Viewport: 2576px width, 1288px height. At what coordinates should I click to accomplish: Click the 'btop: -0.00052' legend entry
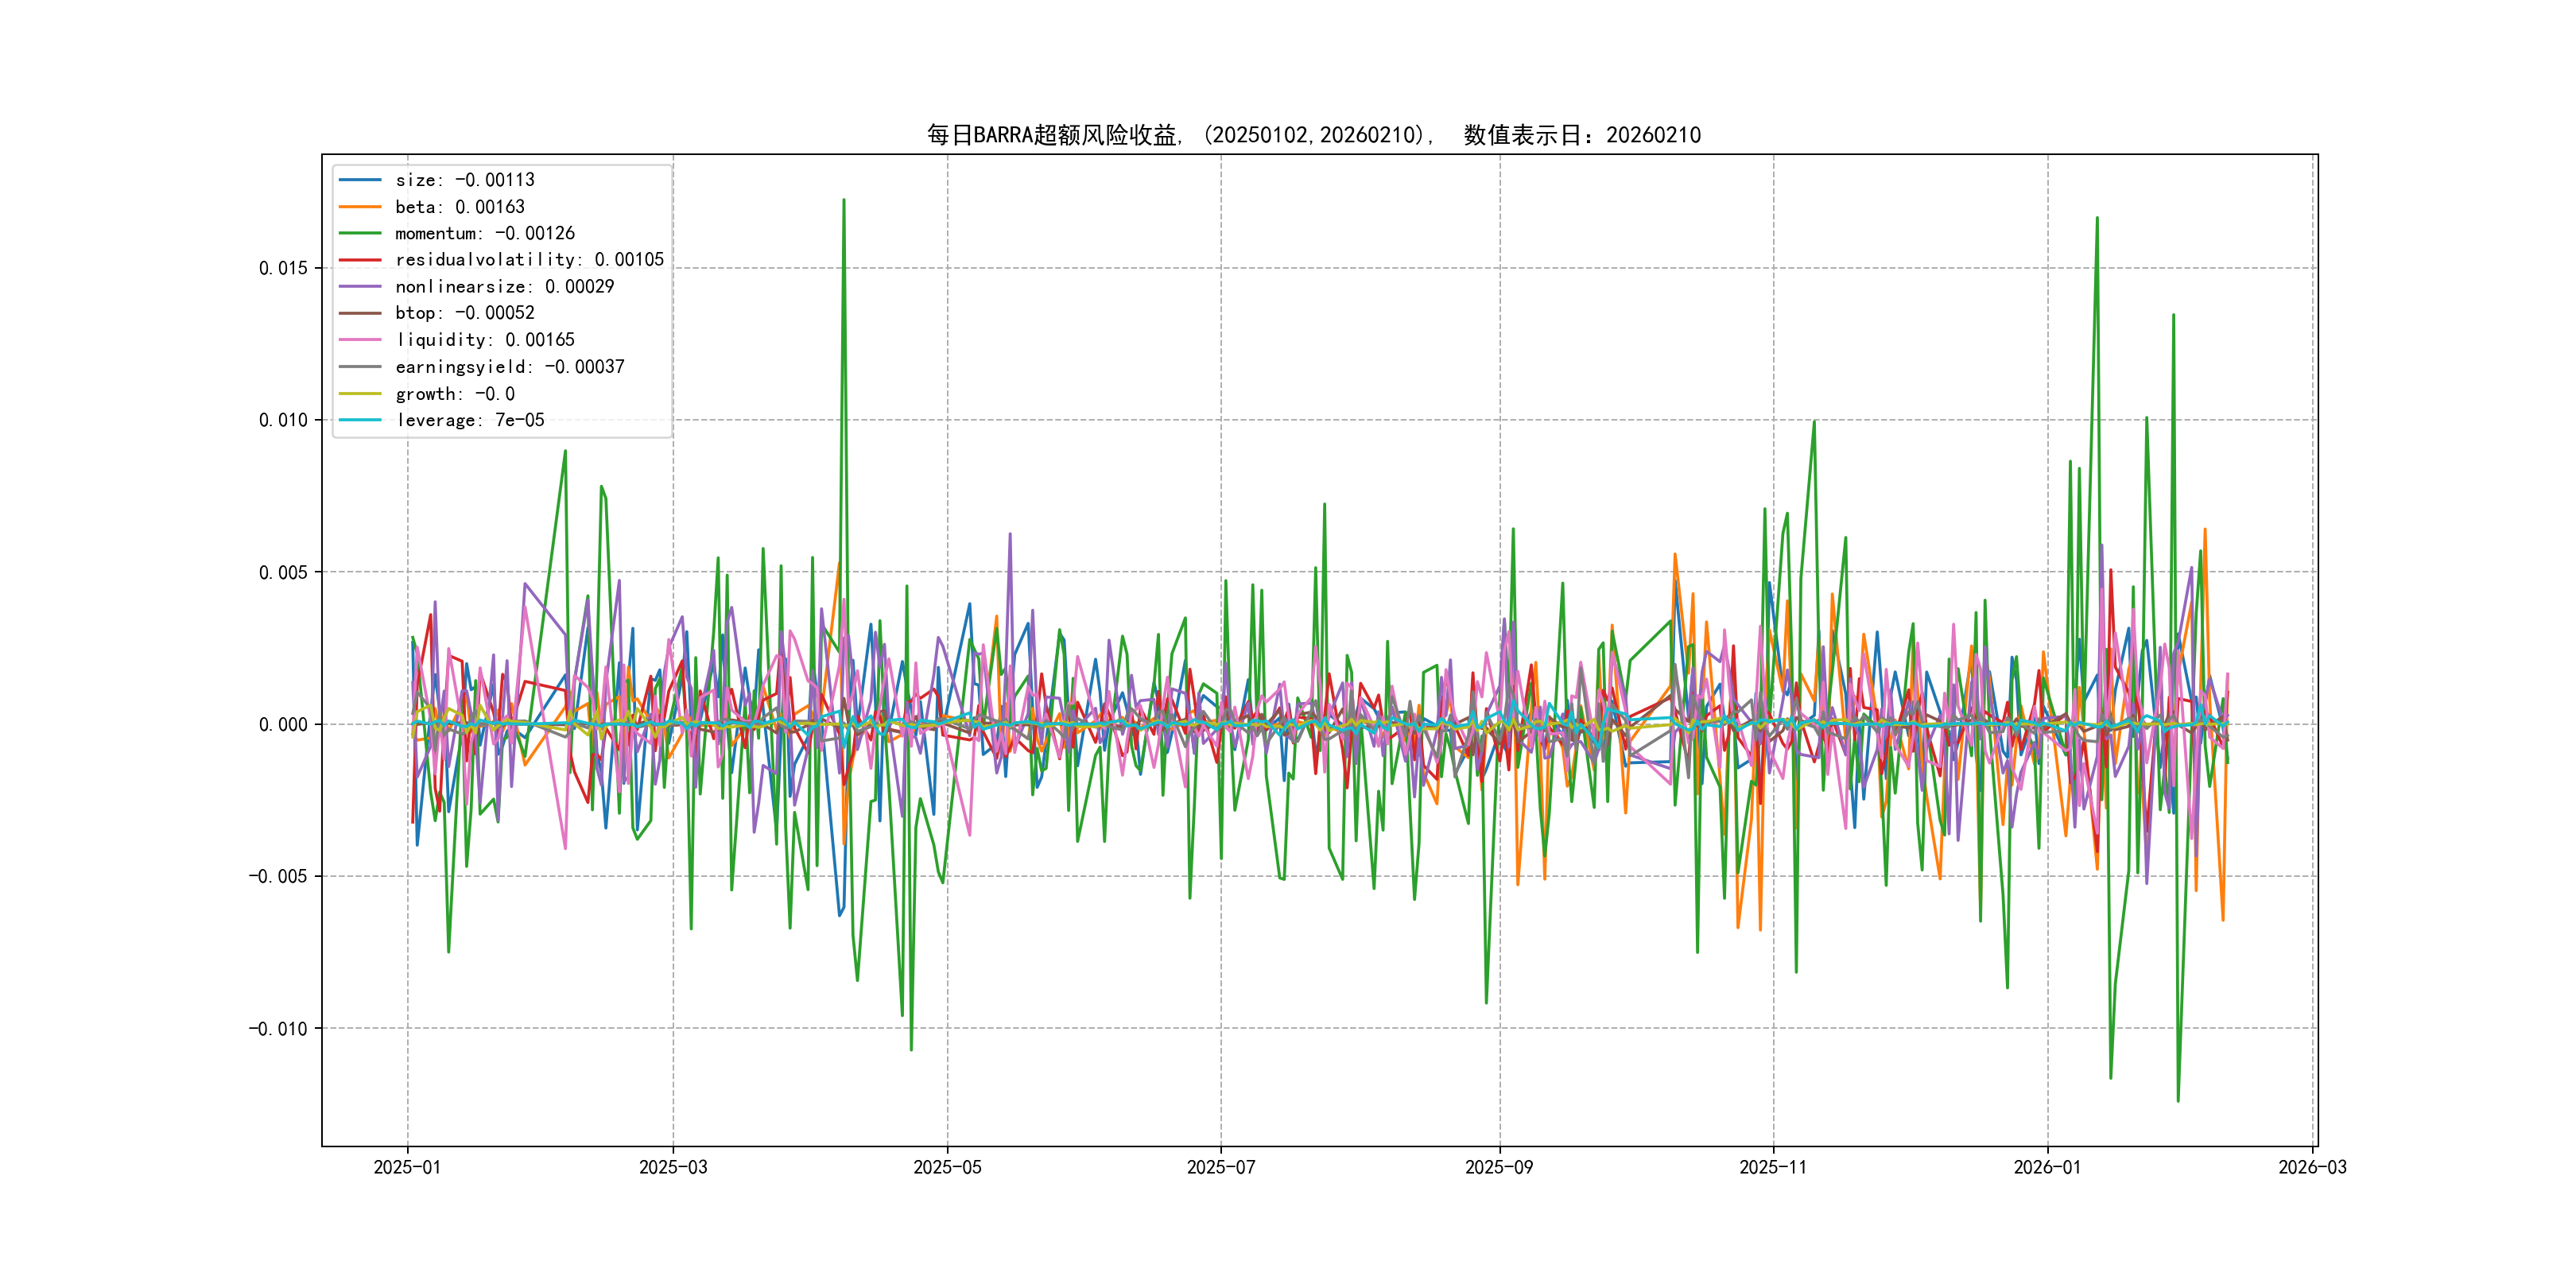pyautogui.click(x=464, y=313)
